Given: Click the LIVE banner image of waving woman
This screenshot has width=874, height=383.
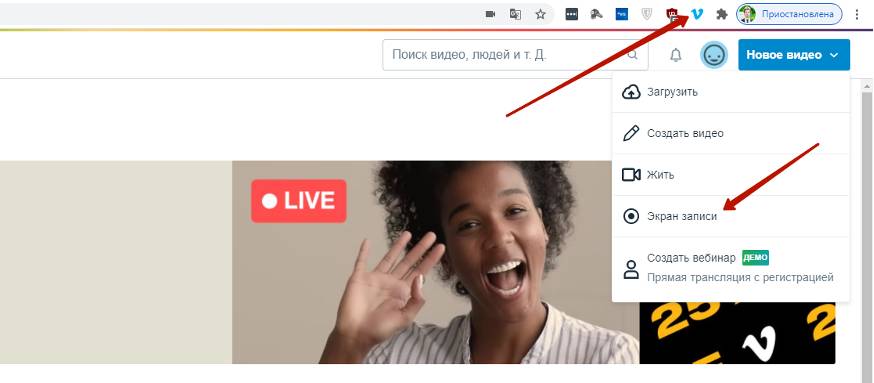Looking at the screenshot, I should [x=435, y=262].
